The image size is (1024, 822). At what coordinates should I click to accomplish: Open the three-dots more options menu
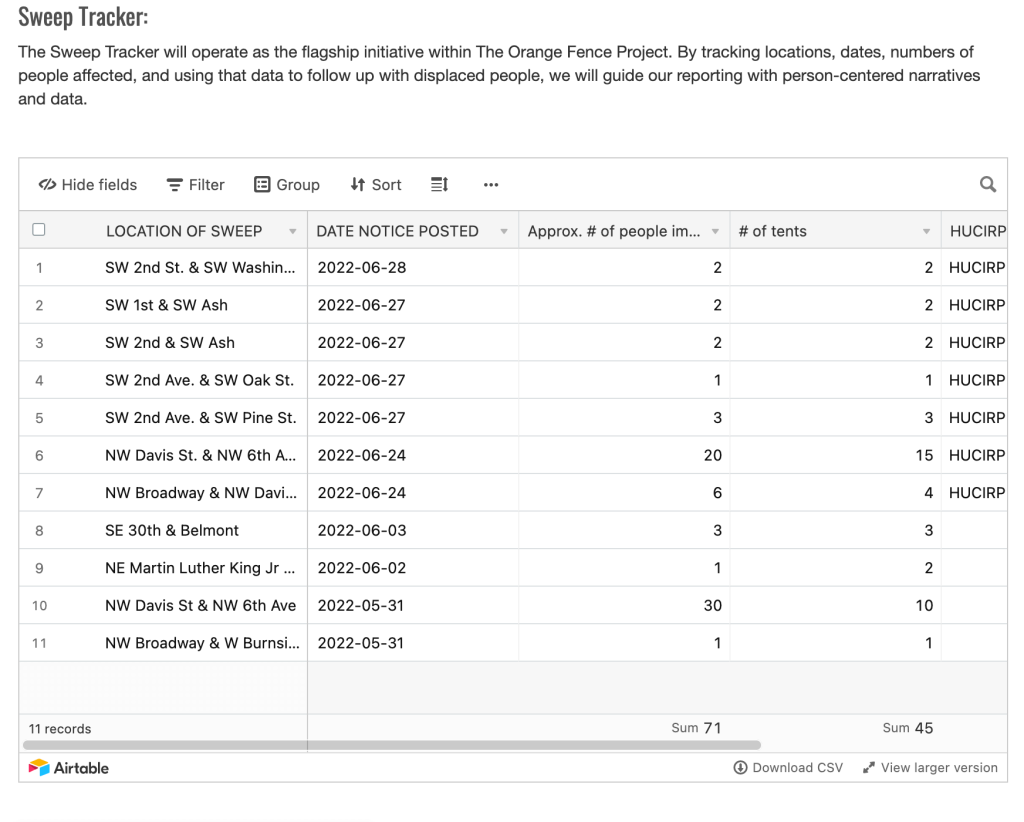pyautogui.click(x=491, y=185)
